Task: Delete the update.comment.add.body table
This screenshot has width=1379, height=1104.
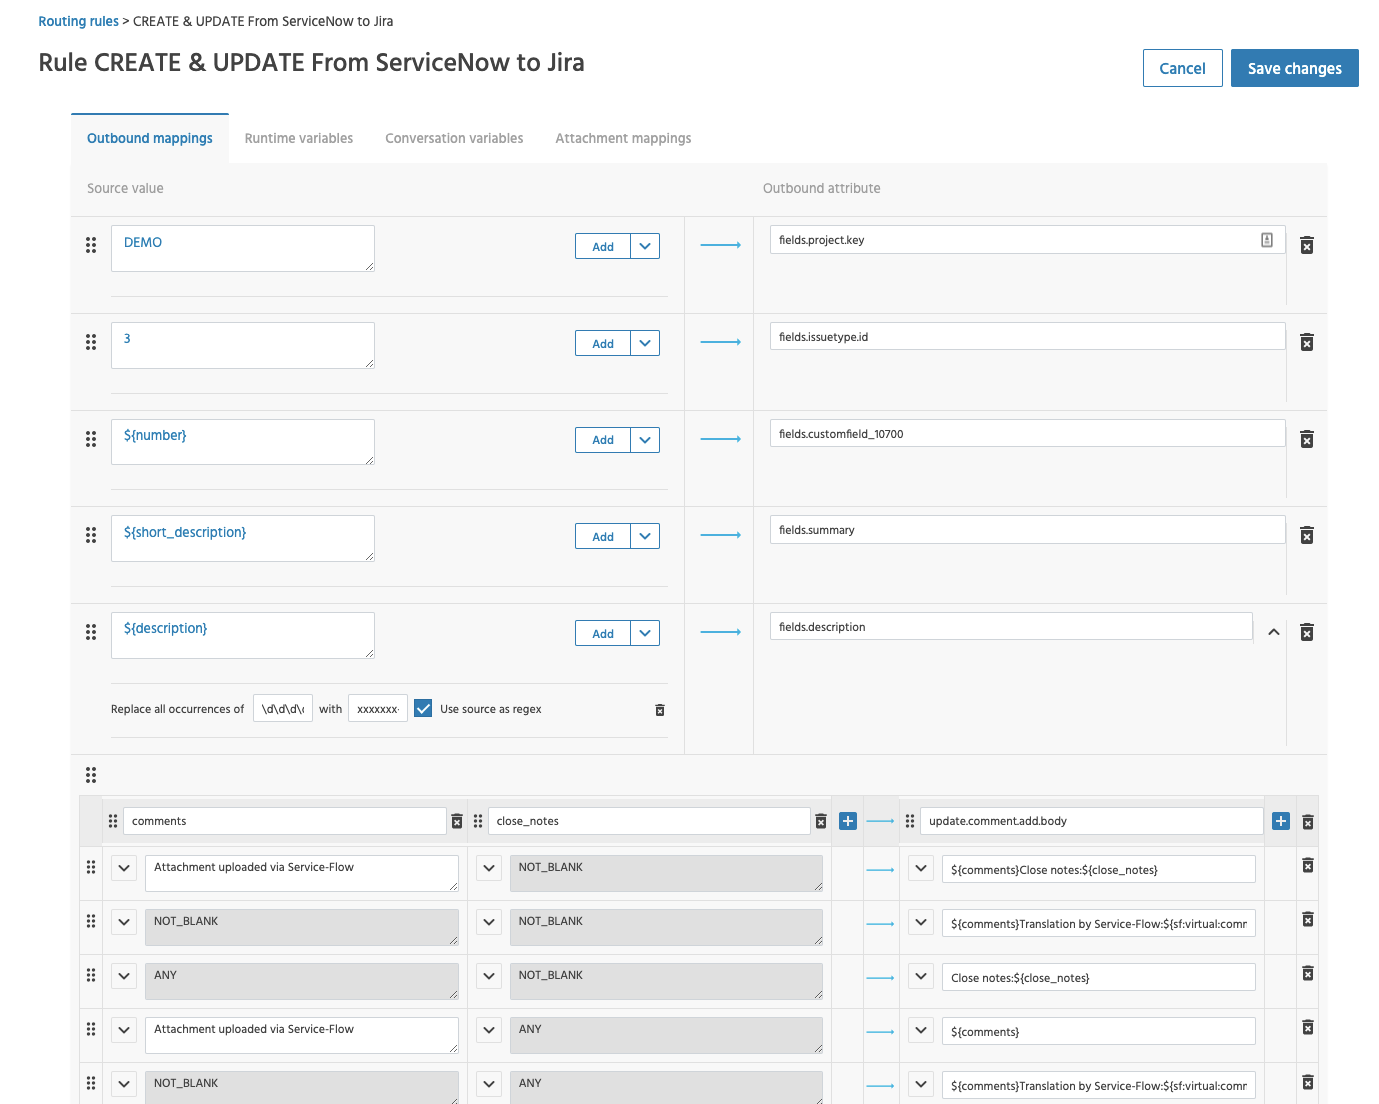Action: click(1308, 822)
